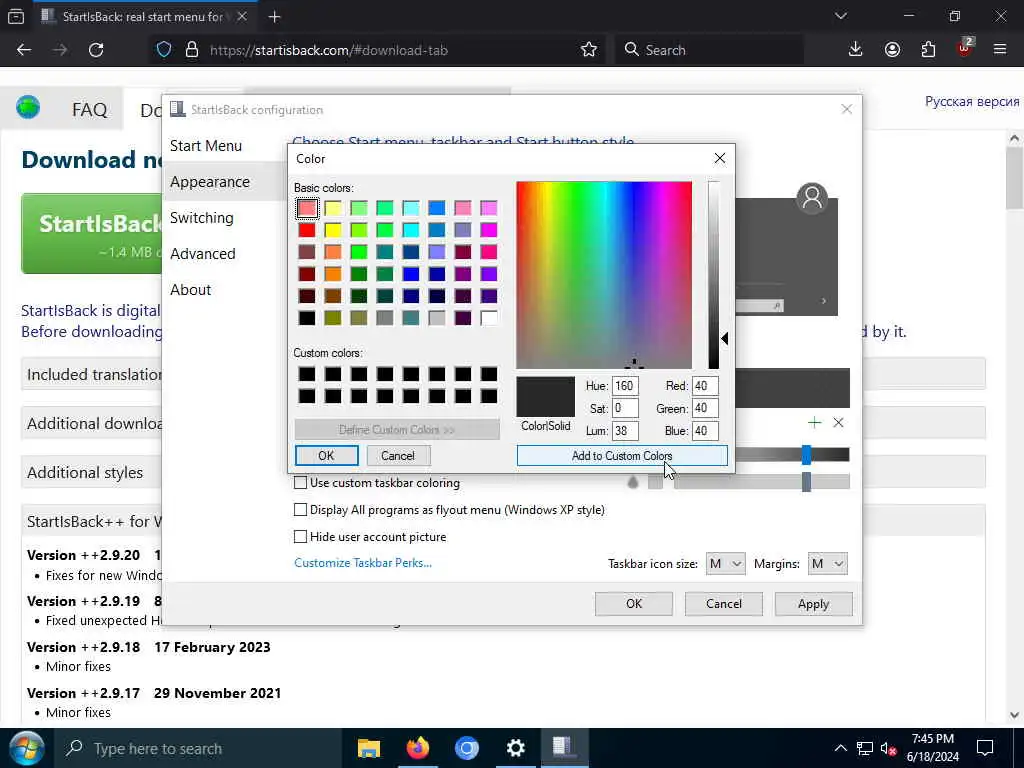
Task: Show hidden tray icons
Action: [x=840, y=748]
